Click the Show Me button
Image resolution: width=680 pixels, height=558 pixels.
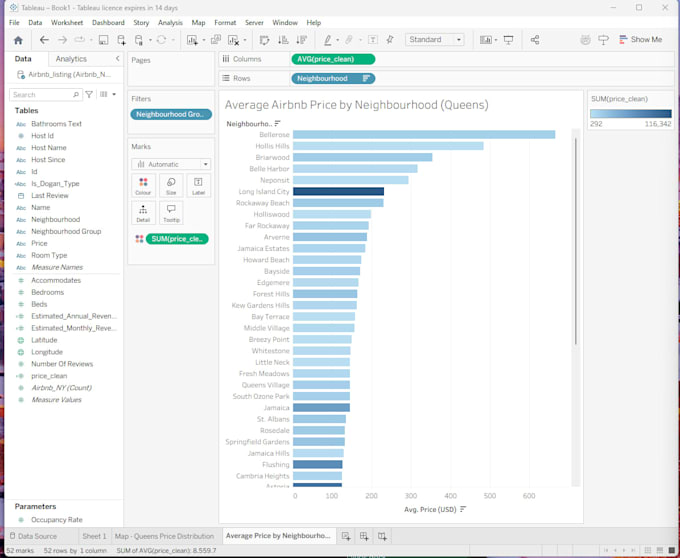[x=641, y=39]
